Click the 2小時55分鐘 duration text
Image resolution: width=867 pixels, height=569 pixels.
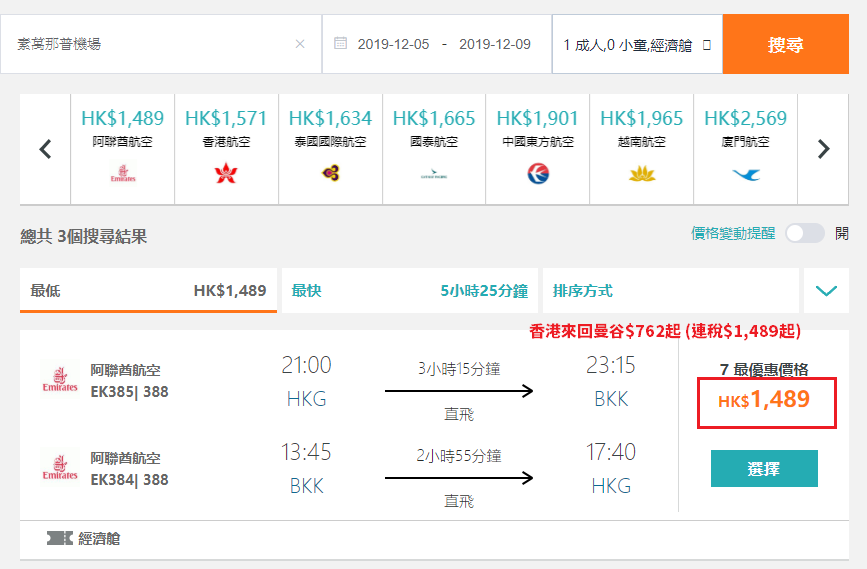click(x=459, y=456)
